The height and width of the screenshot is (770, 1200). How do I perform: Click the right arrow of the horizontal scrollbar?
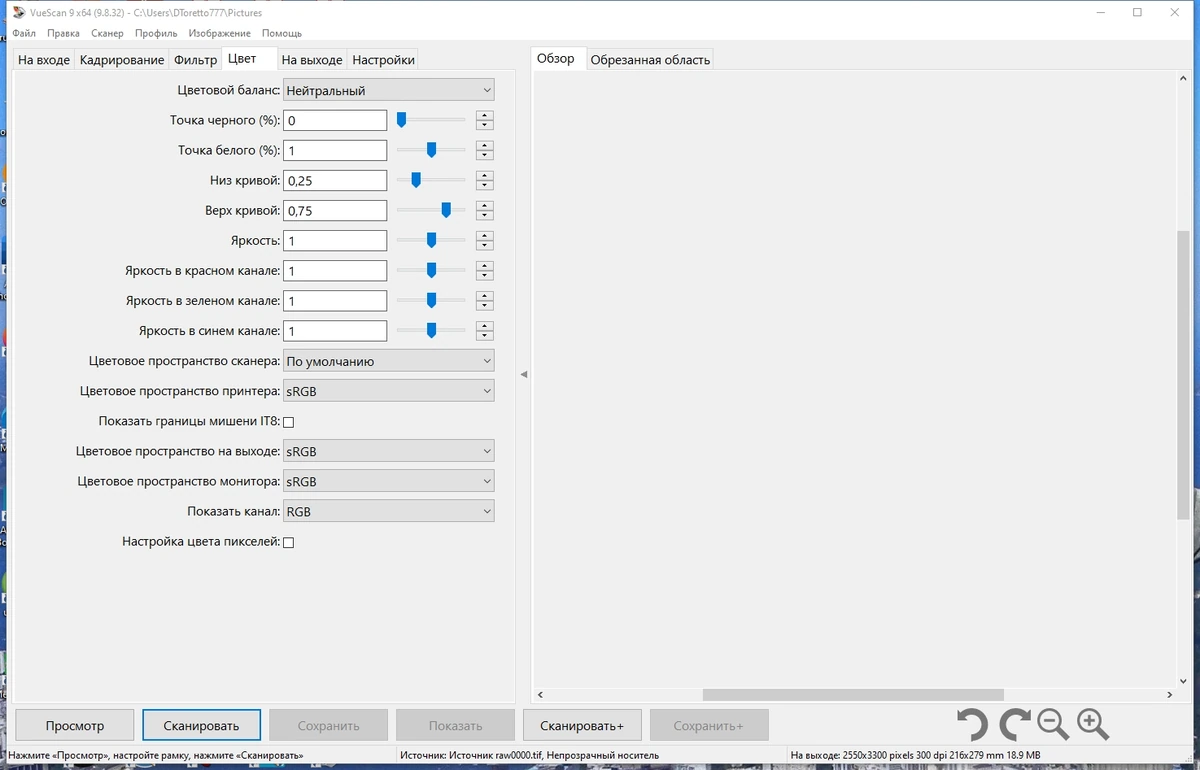(x=1170, y=695)
